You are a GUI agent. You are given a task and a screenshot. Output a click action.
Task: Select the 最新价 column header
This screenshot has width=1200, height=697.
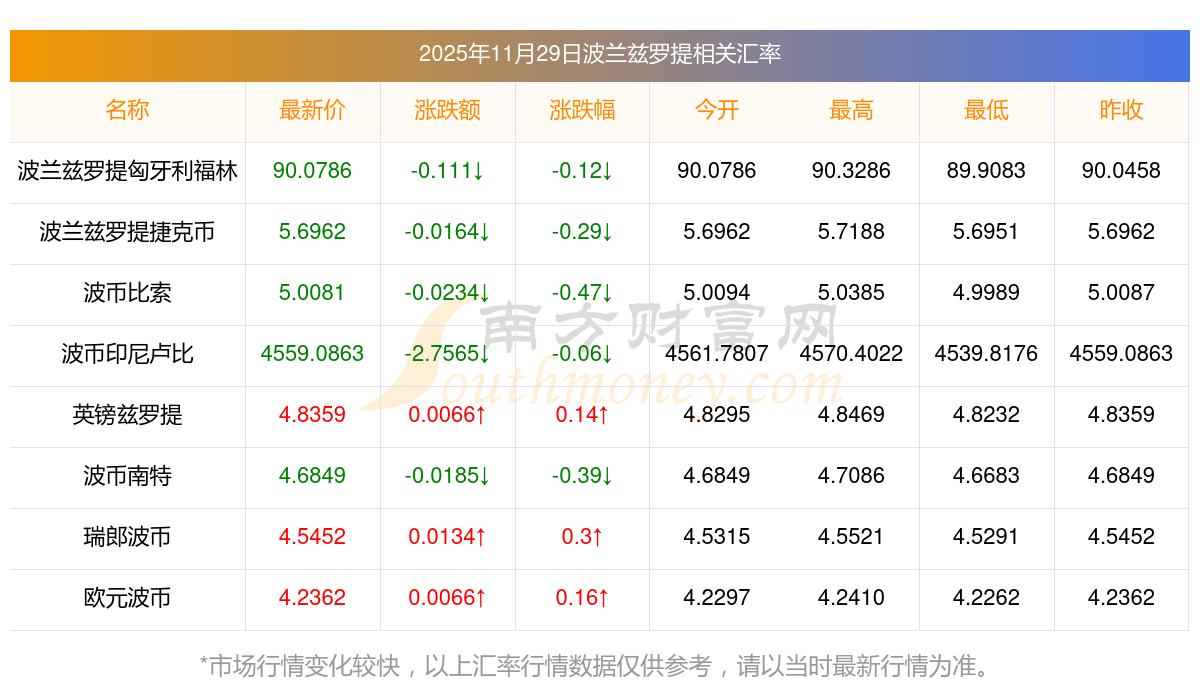coord(312,110)
